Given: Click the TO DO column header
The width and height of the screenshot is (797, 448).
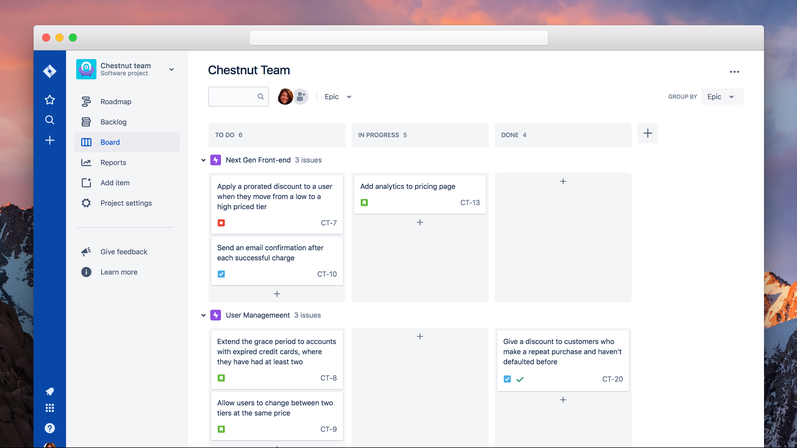Looking at the screenshot, I should coord(277,135).
